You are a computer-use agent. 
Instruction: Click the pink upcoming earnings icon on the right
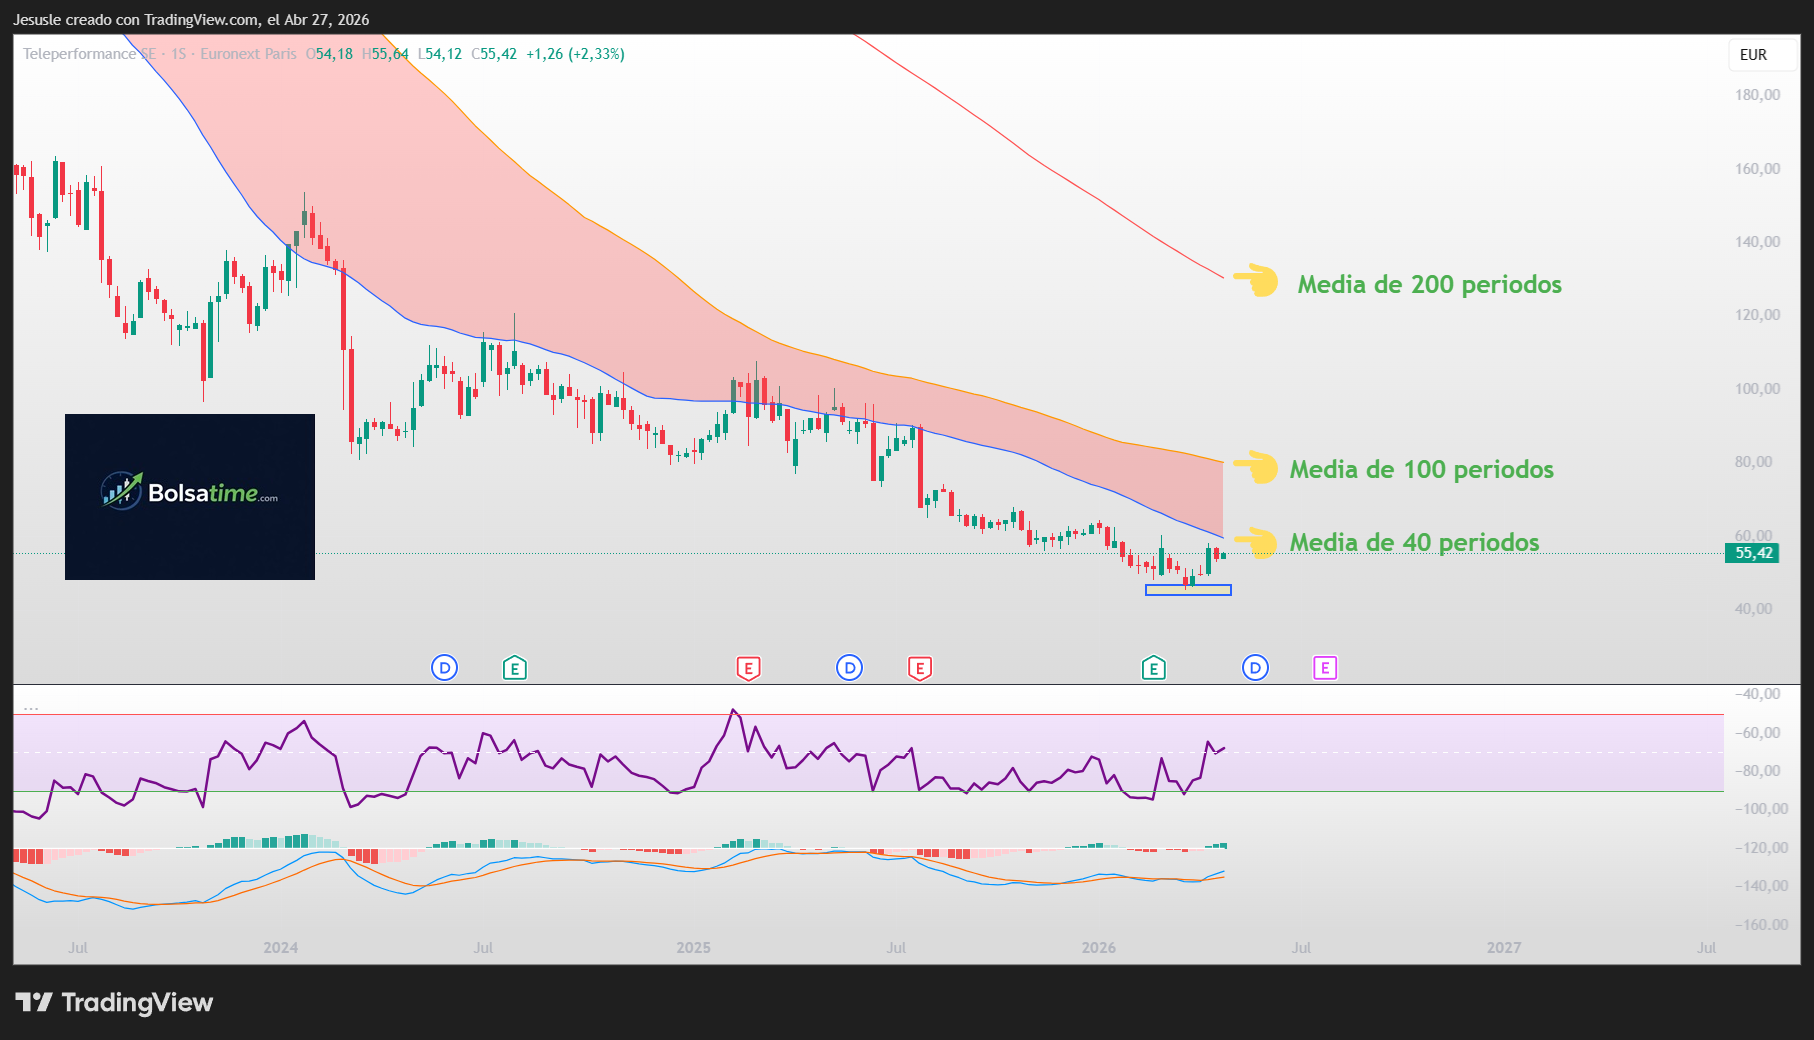[1324, 667]
